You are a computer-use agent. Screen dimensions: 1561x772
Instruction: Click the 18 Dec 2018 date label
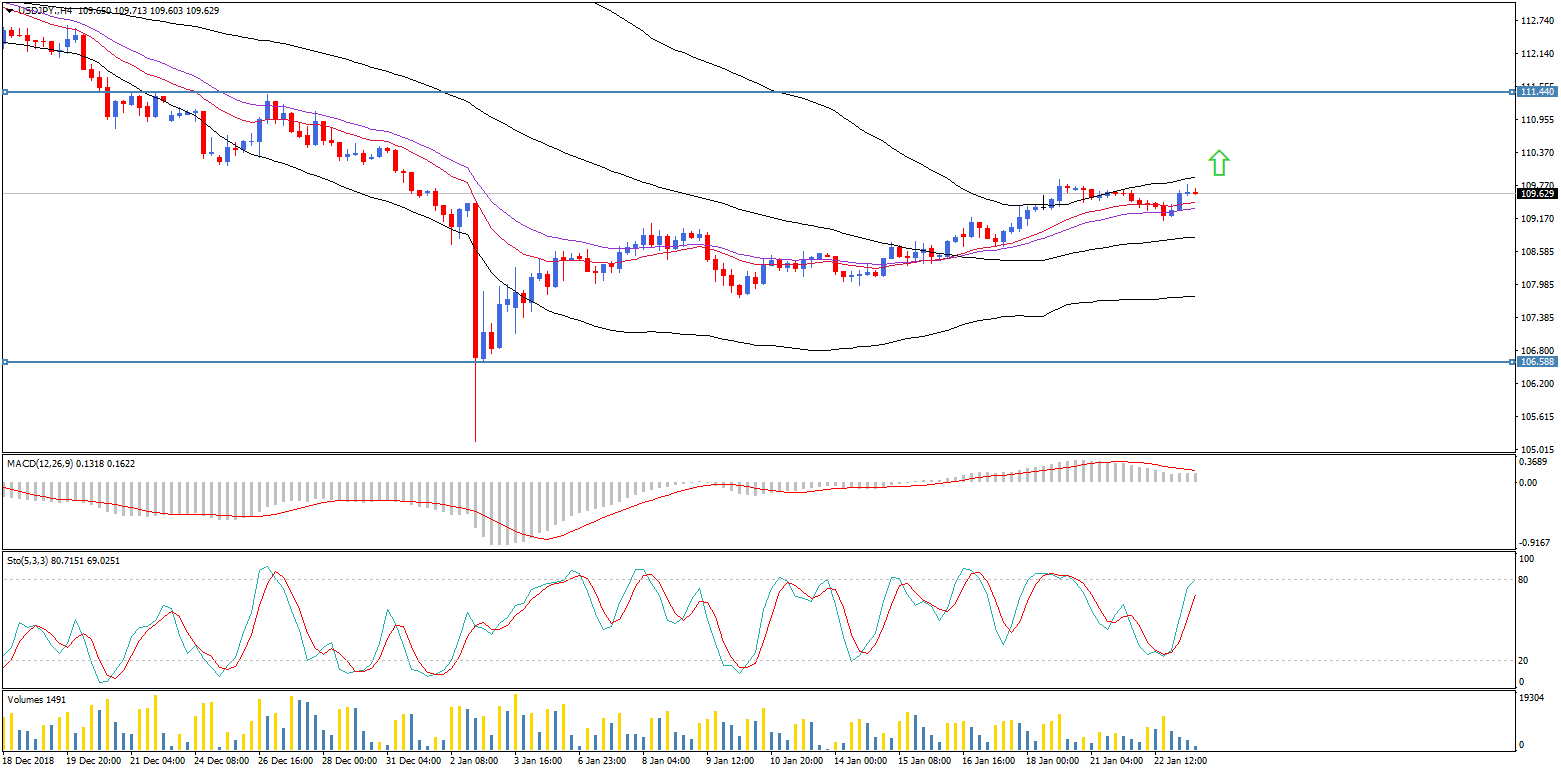(x=31, y=761)
